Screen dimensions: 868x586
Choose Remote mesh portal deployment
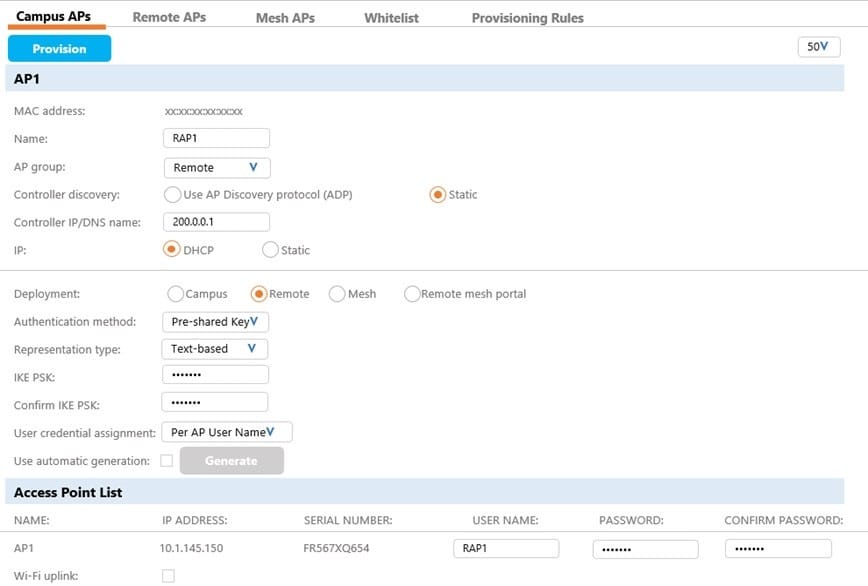pos(412,294)
